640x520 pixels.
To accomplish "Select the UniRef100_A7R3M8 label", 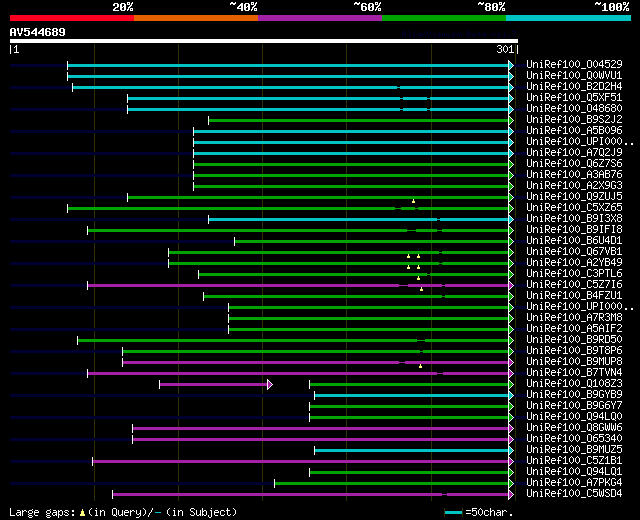I will pyautogui.click(x=574, y=318).
